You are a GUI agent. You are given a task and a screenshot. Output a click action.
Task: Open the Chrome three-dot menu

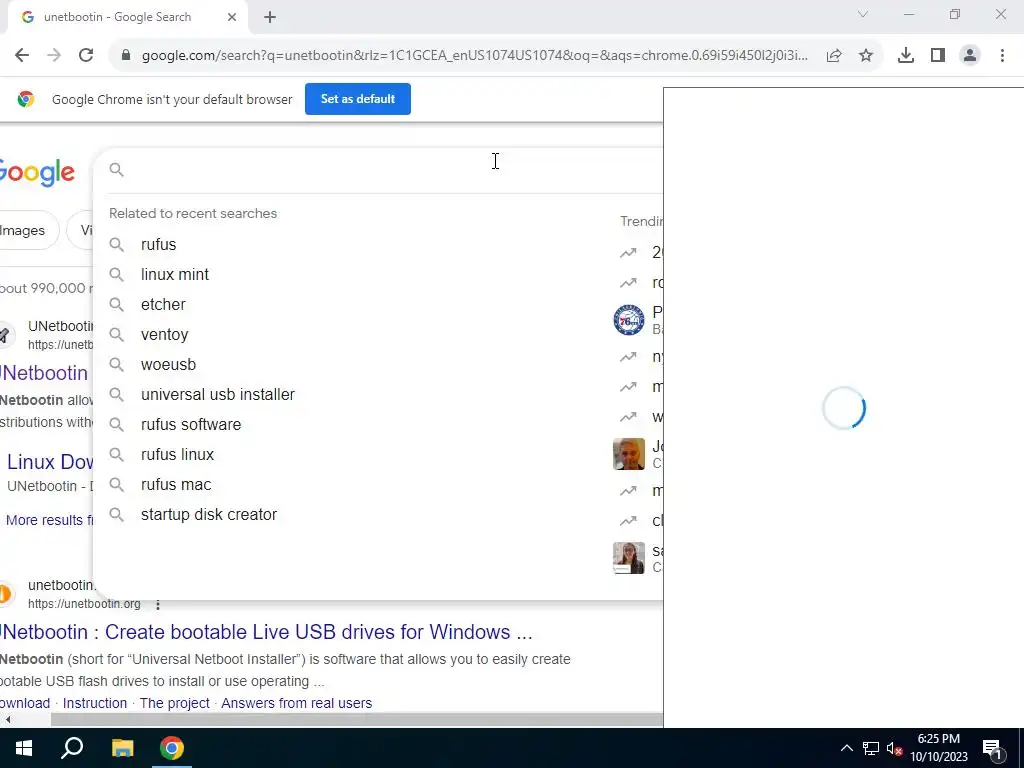1002,56
